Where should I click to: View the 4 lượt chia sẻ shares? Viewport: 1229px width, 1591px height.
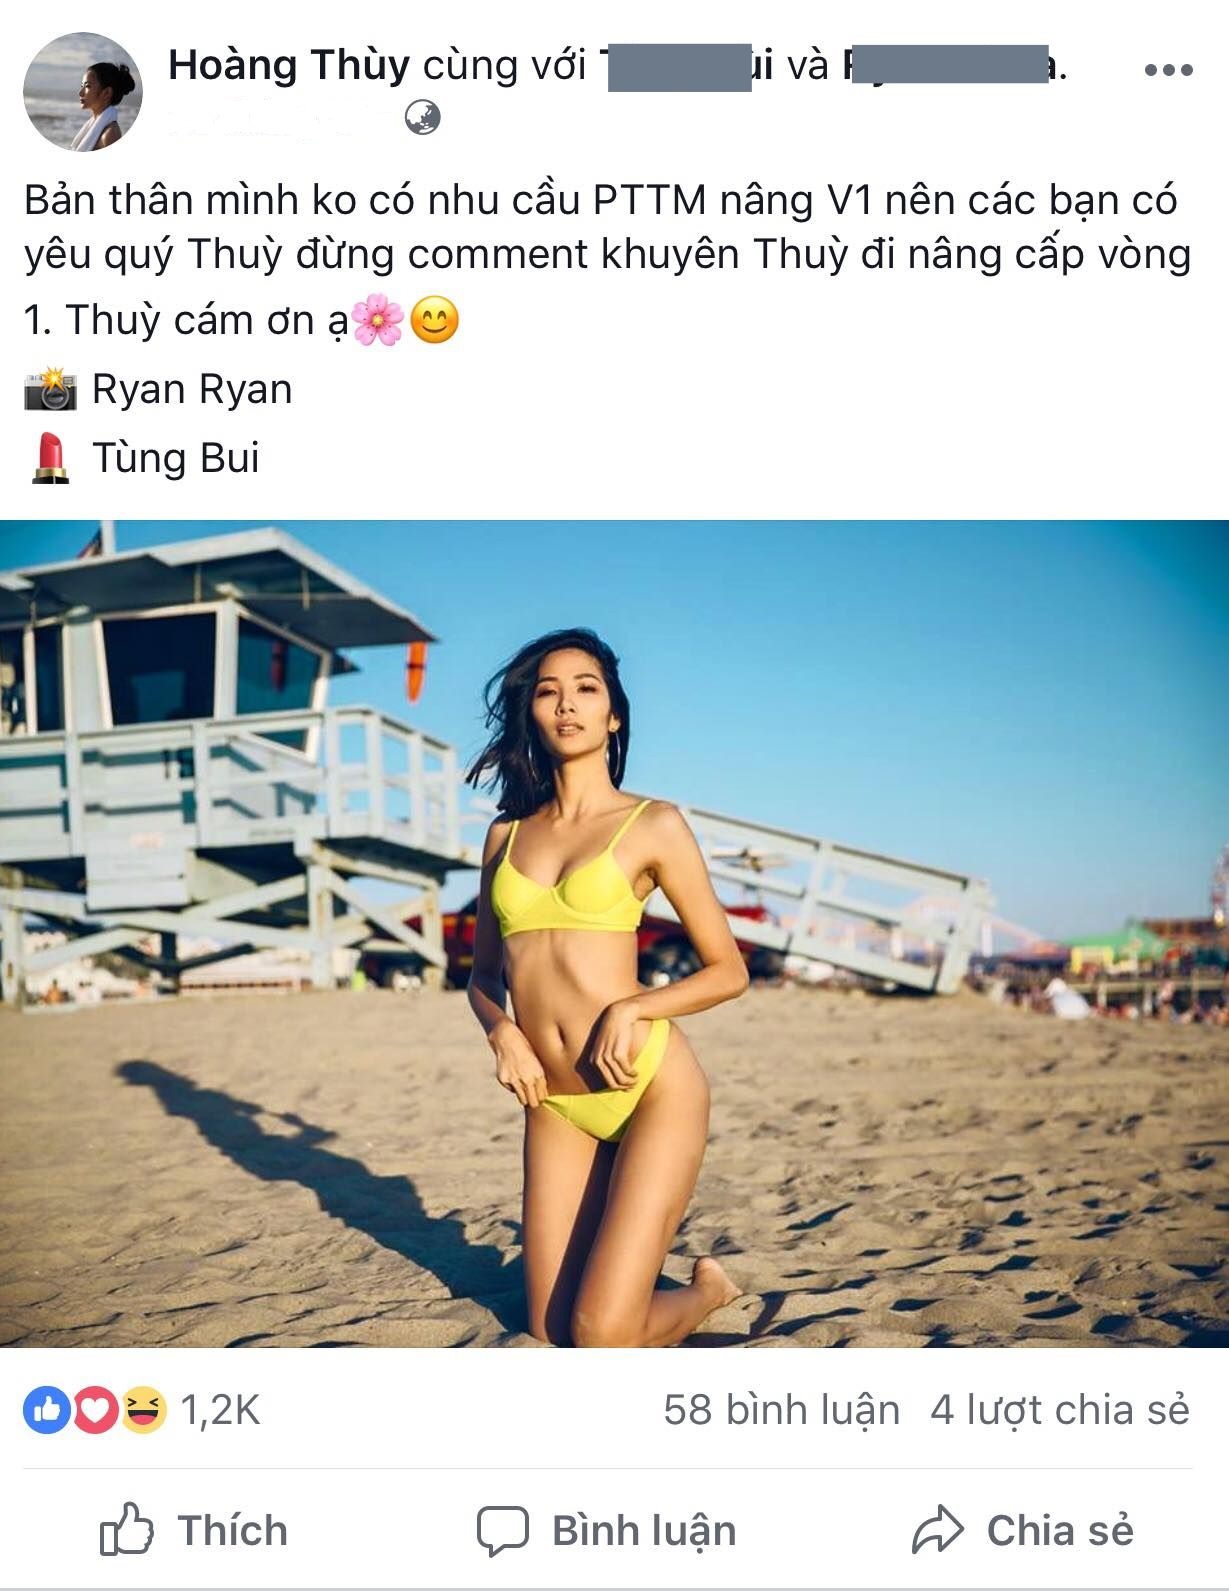click(1060, 1410)
